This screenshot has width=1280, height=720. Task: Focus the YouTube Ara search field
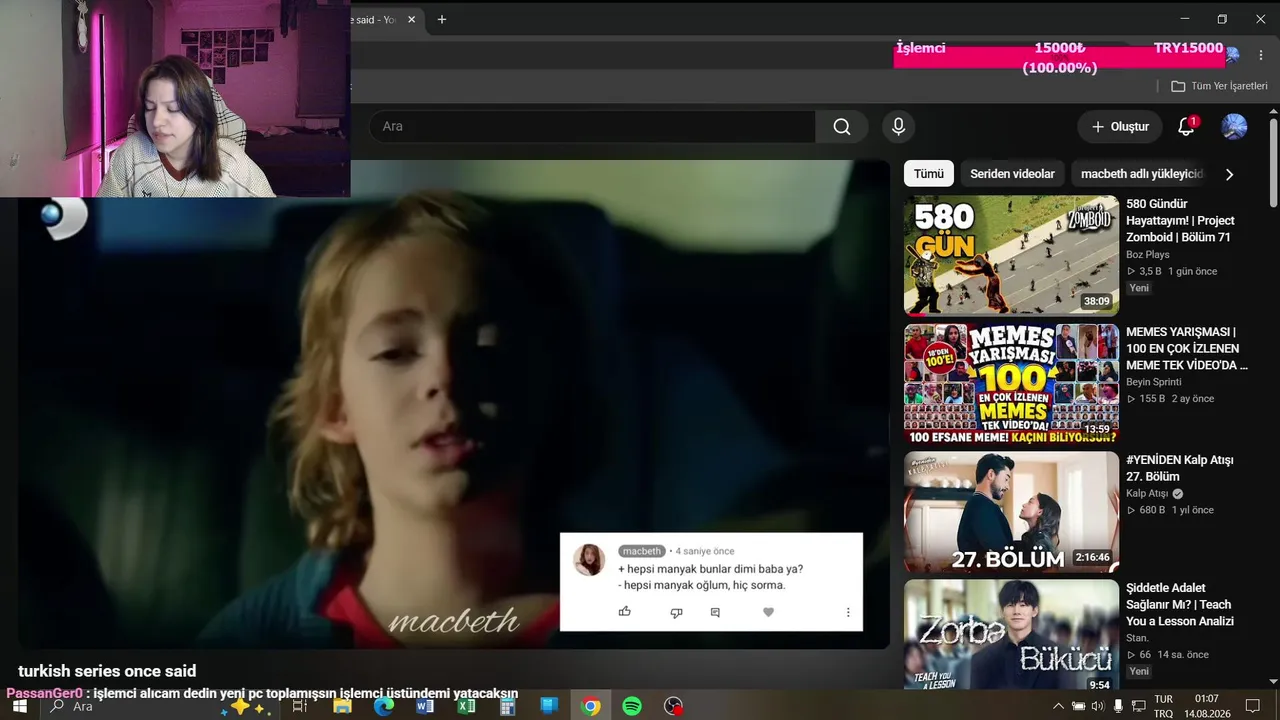(592, 127)
